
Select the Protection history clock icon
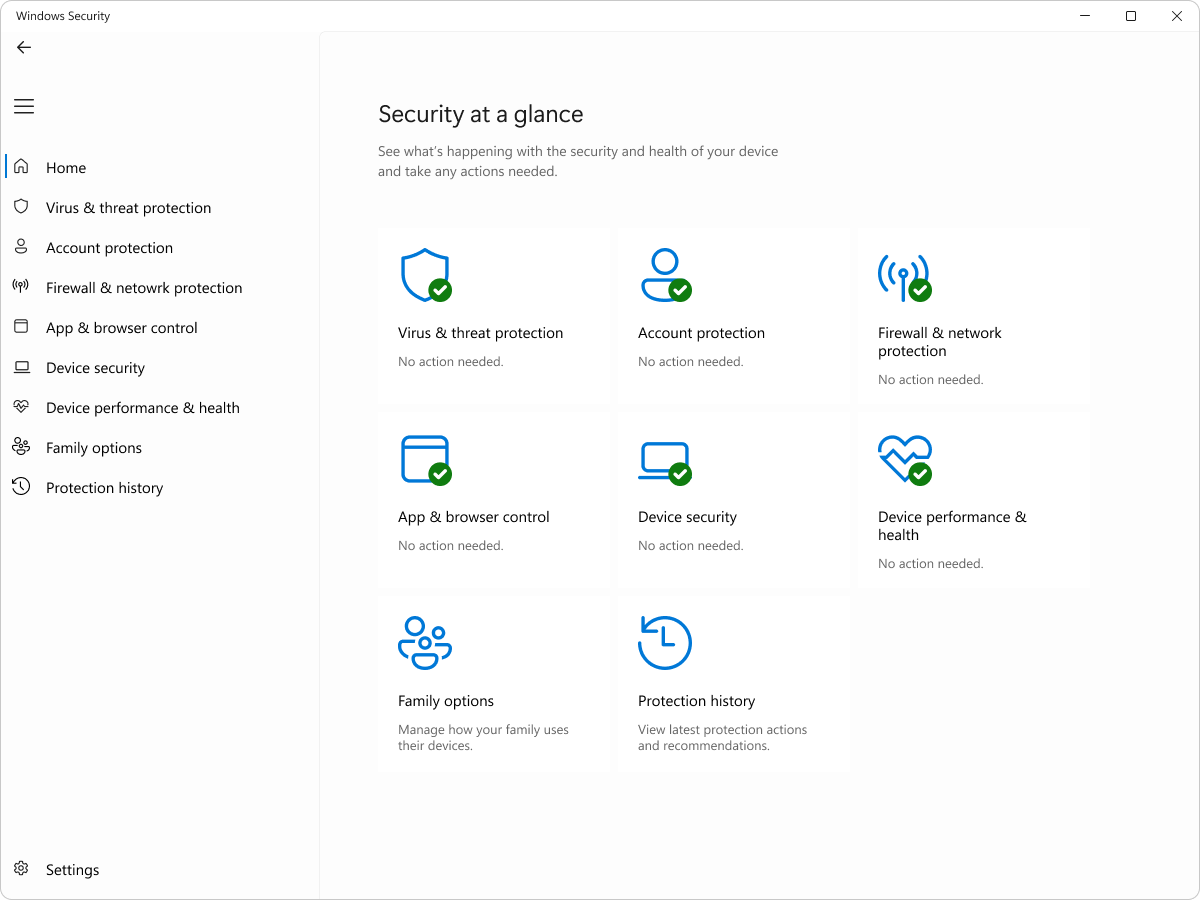click(x=665, y=642)
